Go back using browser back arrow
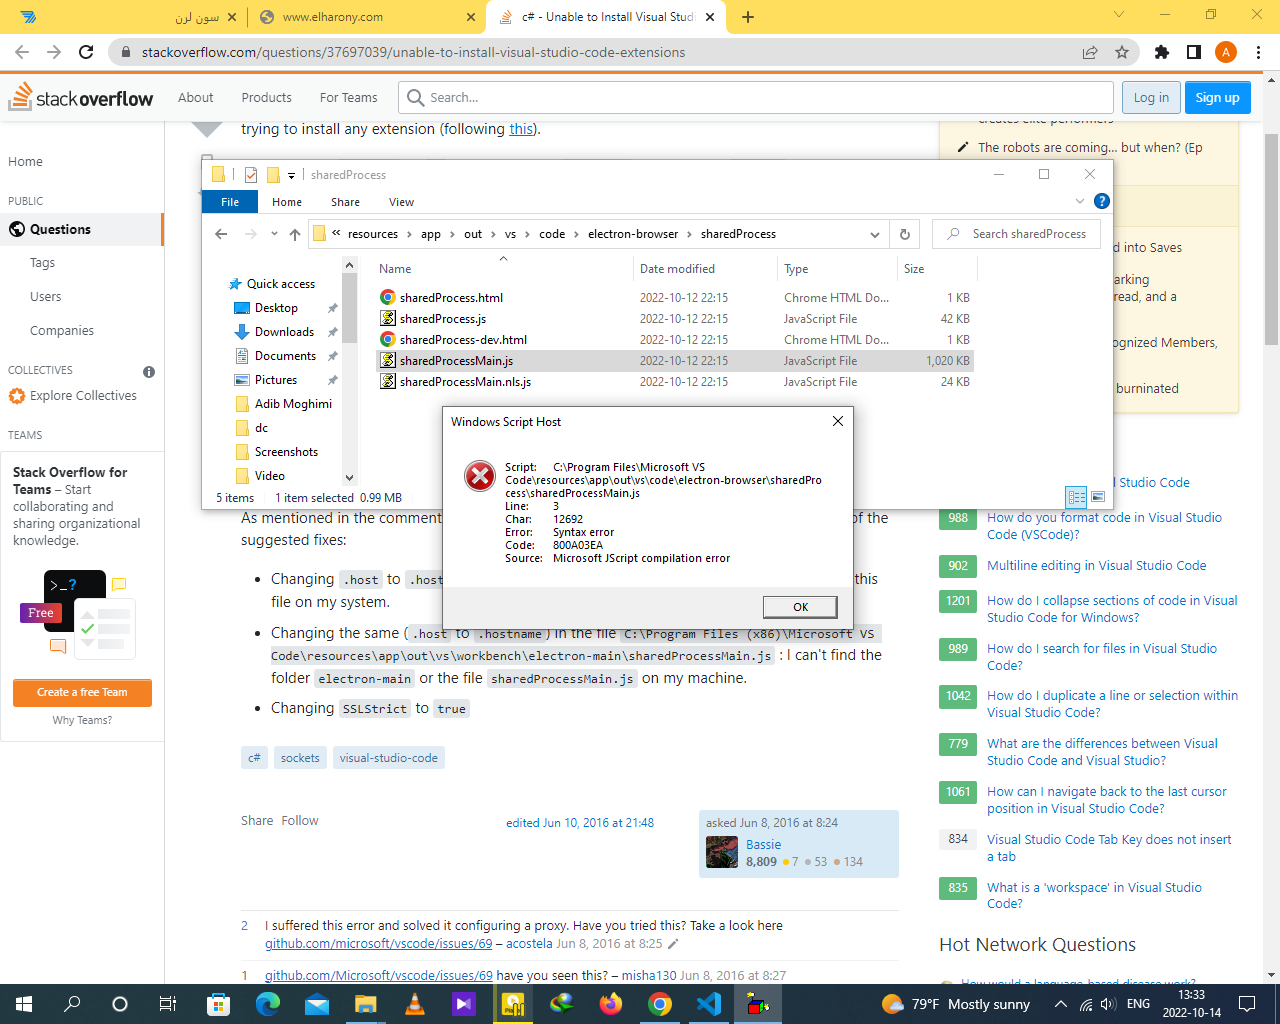The width and height of the screenshot is (1280, 1024). [x=22, y=52]
